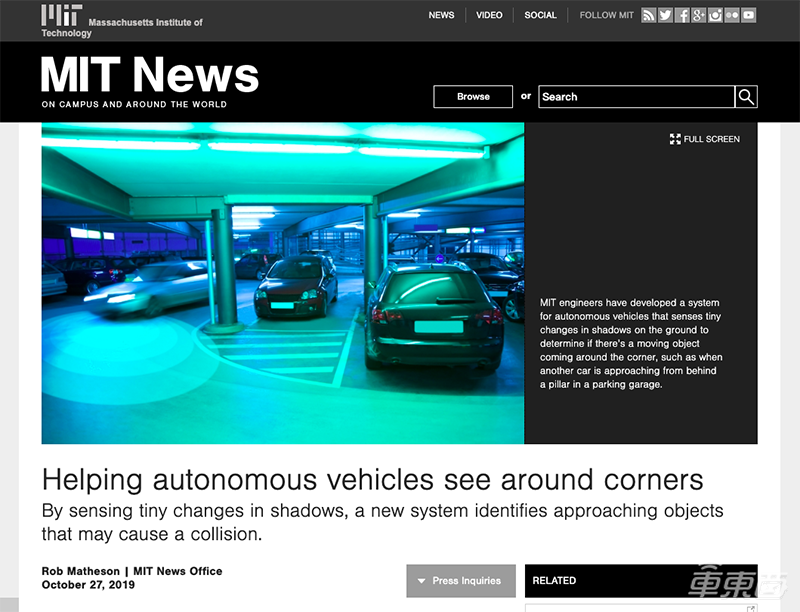Visit MIT's Twitter page via bird icon
The image size is (800, 612).
click(665, 15)
